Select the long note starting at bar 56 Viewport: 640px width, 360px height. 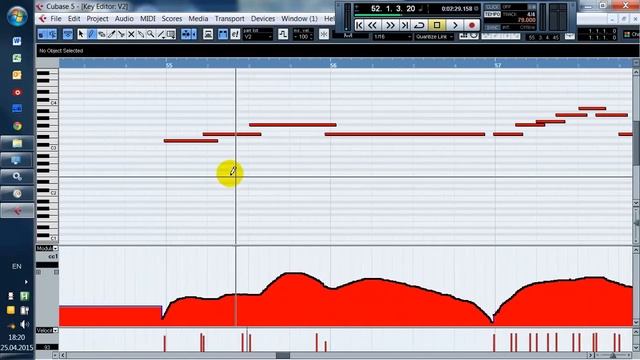[404, 134]
